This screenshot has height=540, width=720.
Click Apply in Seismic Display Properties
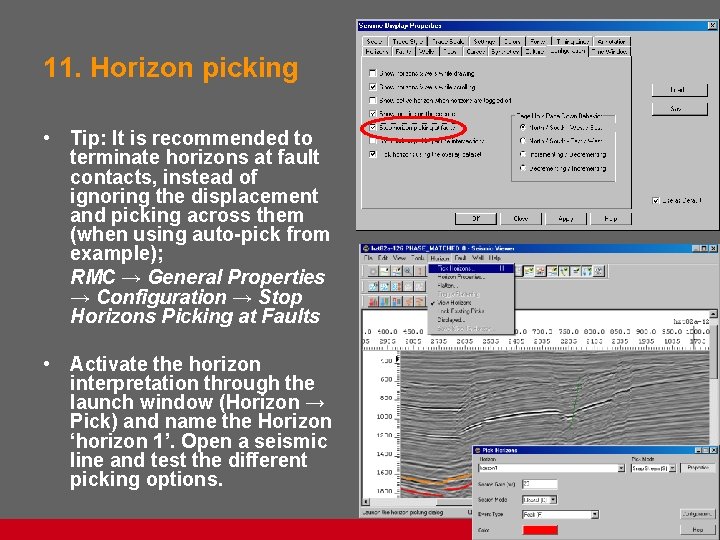[x=566, y=219]
